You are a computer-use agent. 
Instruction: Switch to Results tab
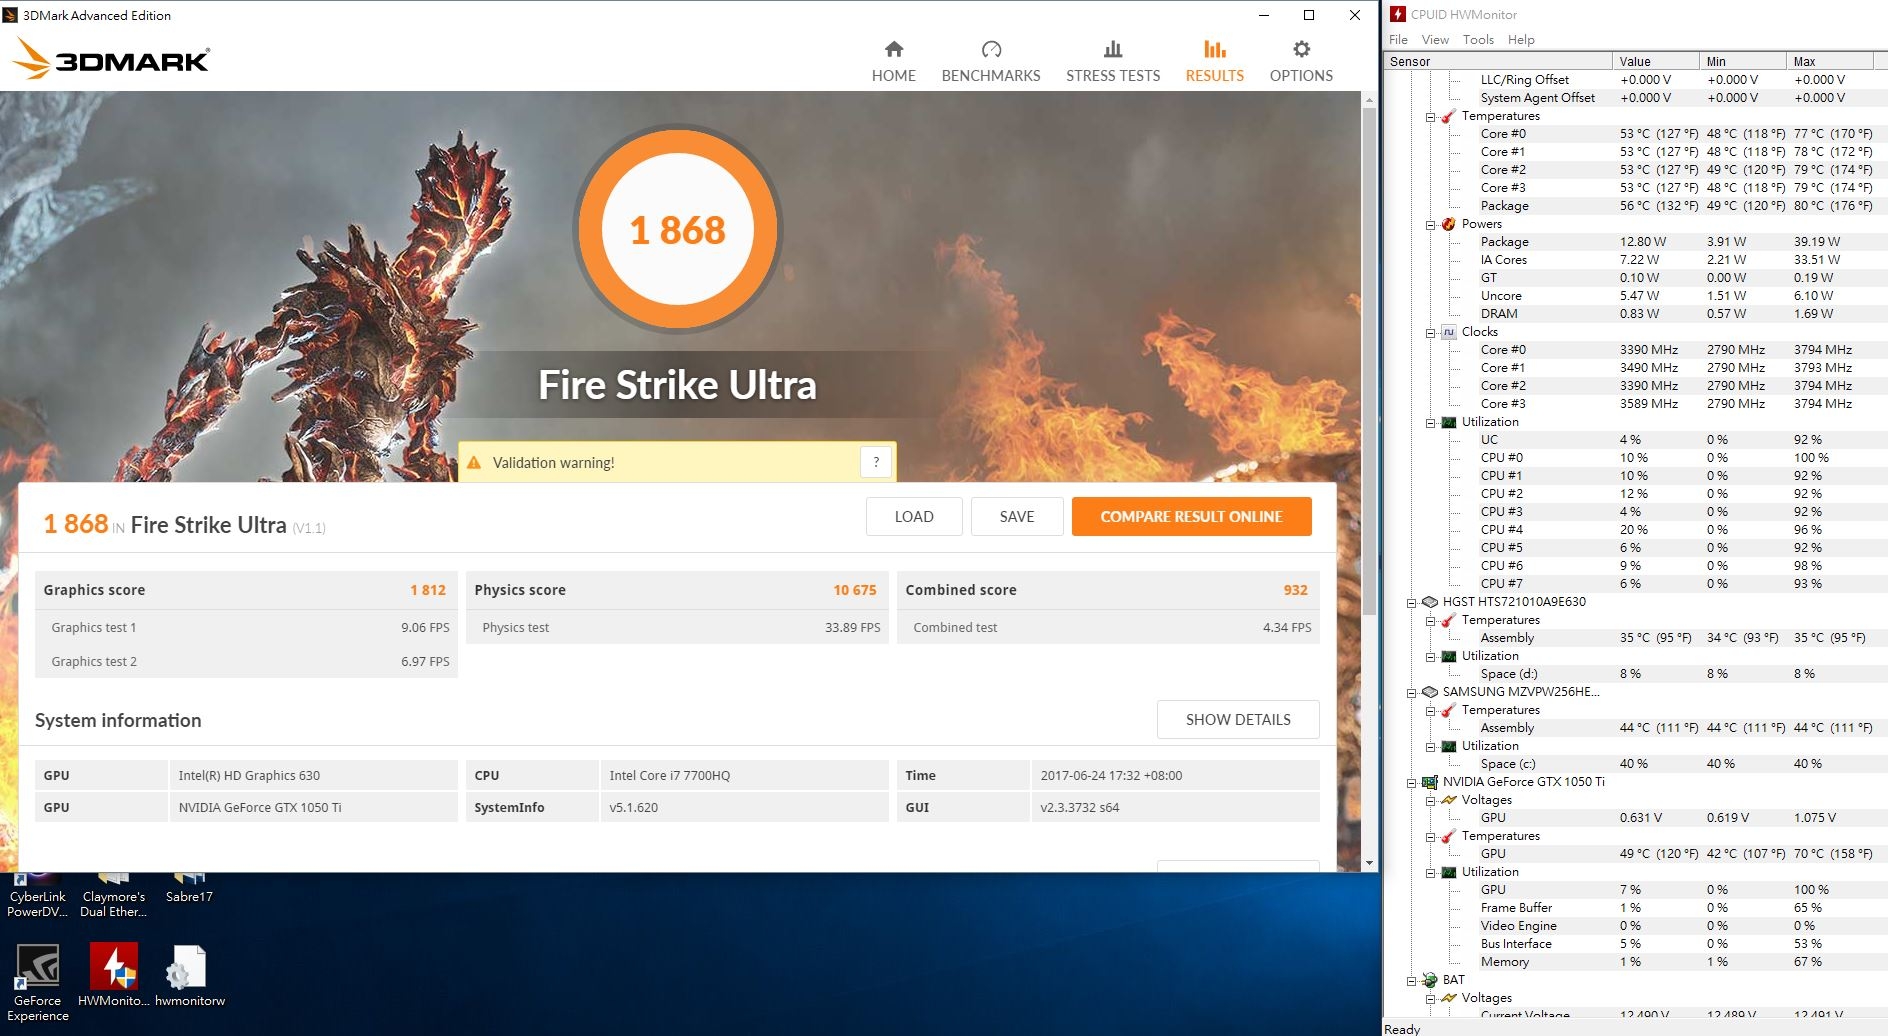tap(1214, 61)
